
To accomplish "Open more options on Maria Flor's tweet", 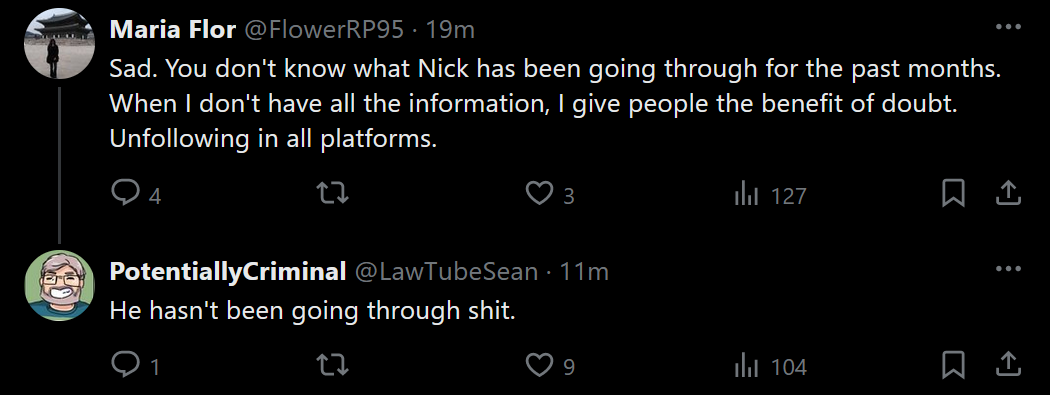I will click(1008, 27).
